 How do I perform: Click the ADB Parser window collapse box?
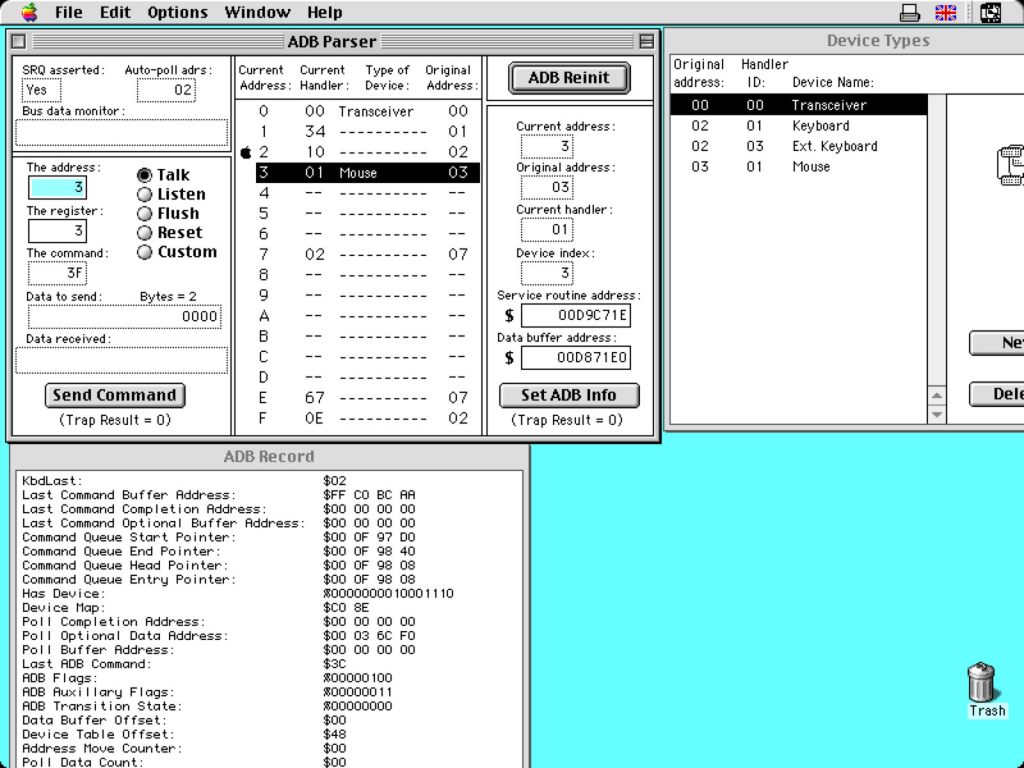[647, 42]
